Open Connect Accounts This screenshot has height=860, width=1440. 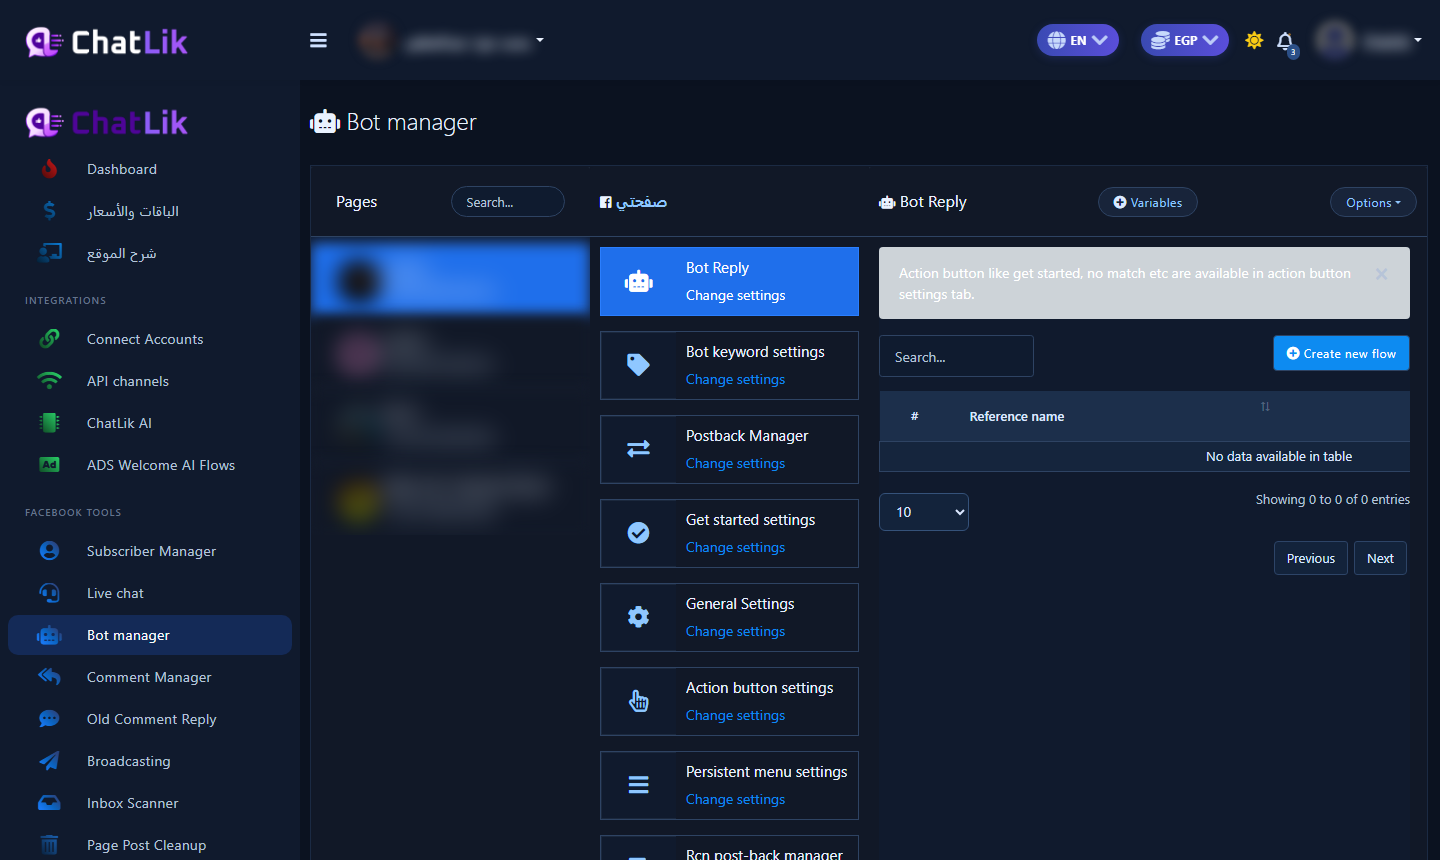[145, 339]
